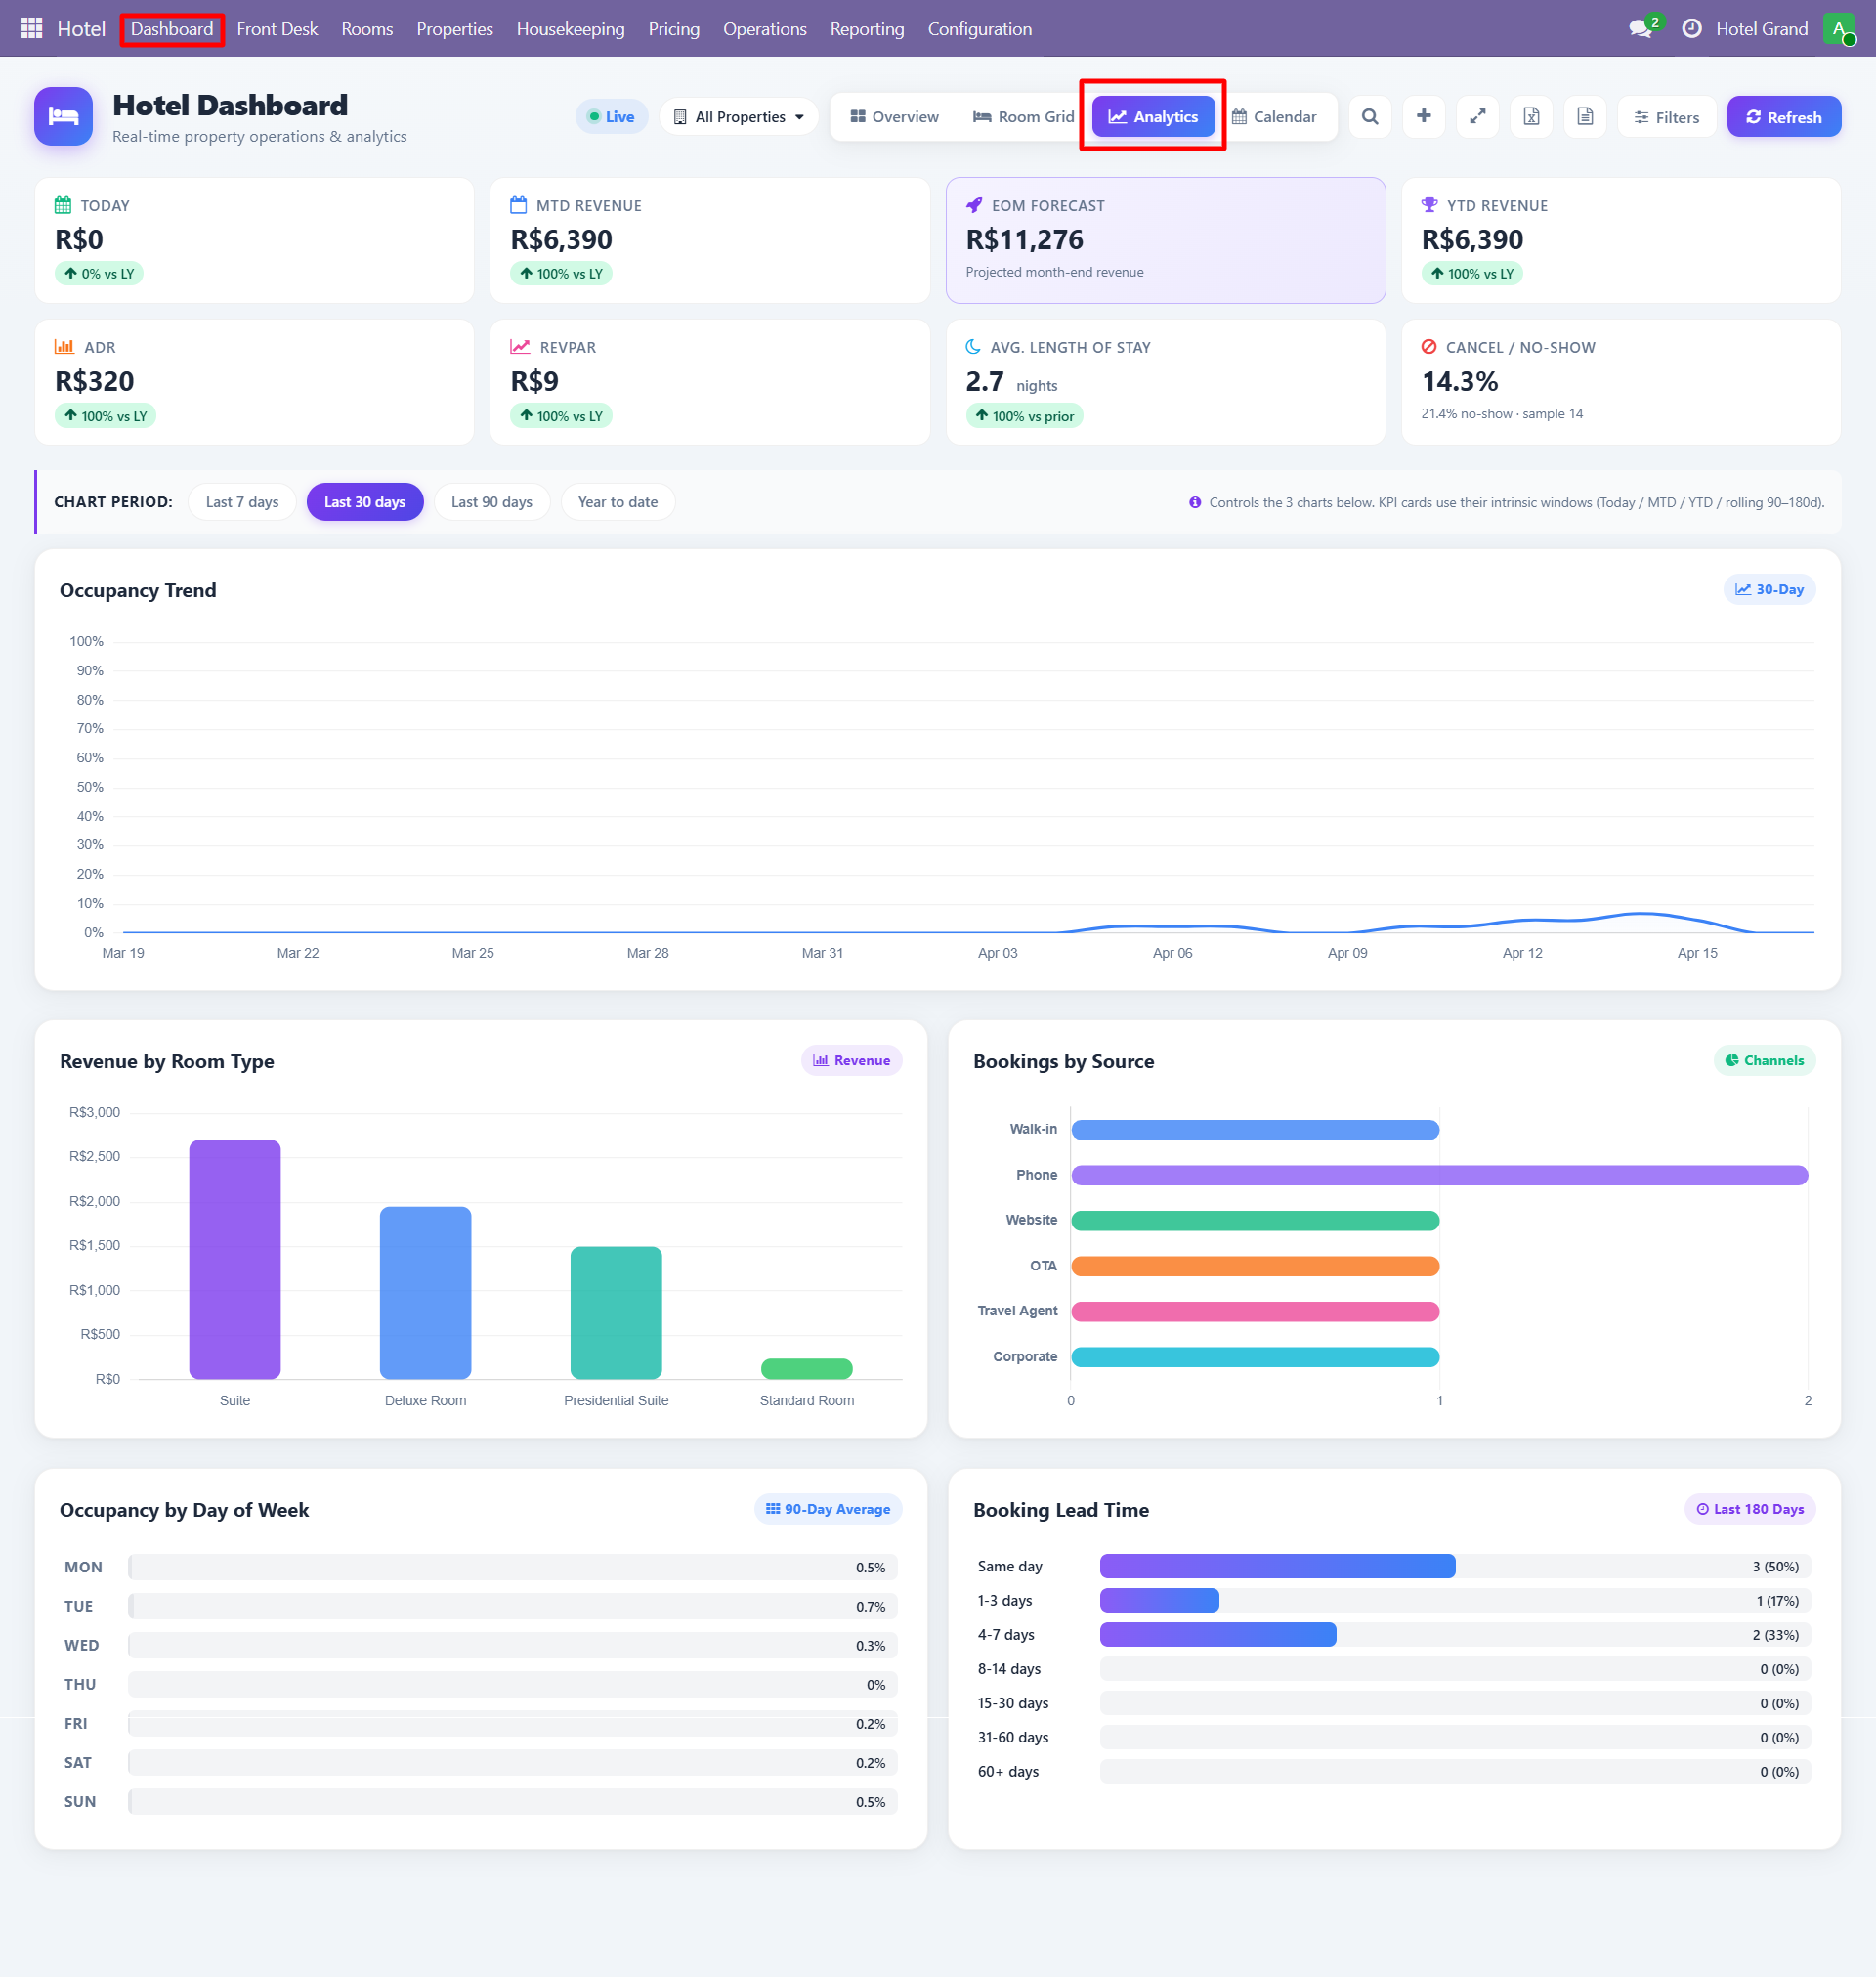Switch to the Analytics view tab
Viewport: 1876px width, 1978px height.
1152,116
